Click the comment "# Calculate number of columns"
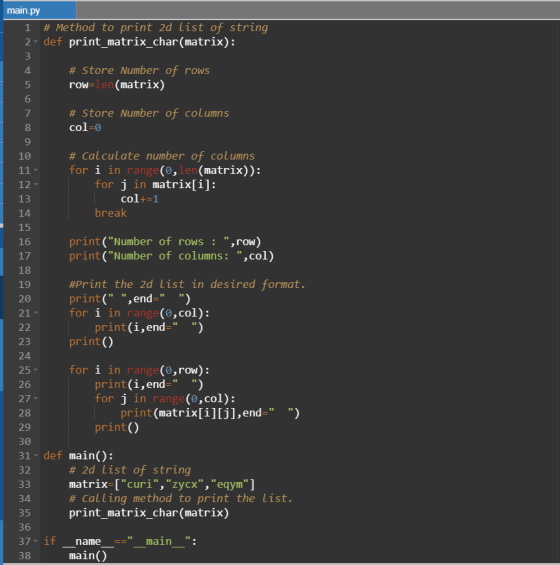This screenshot has height=565, width=560. [x=162, y=156]
